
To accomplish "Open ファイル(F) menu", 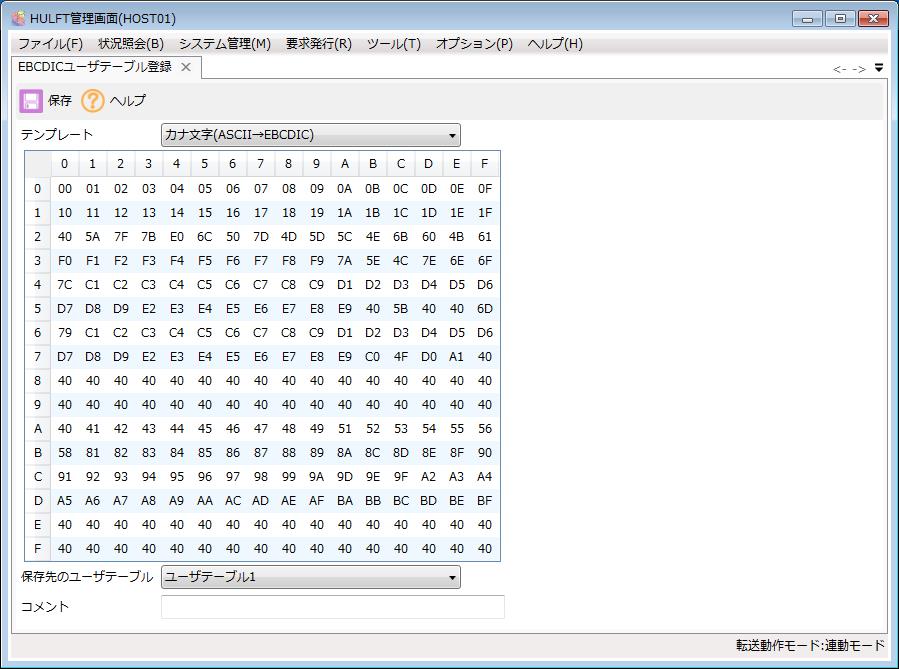I will [50, 44].
